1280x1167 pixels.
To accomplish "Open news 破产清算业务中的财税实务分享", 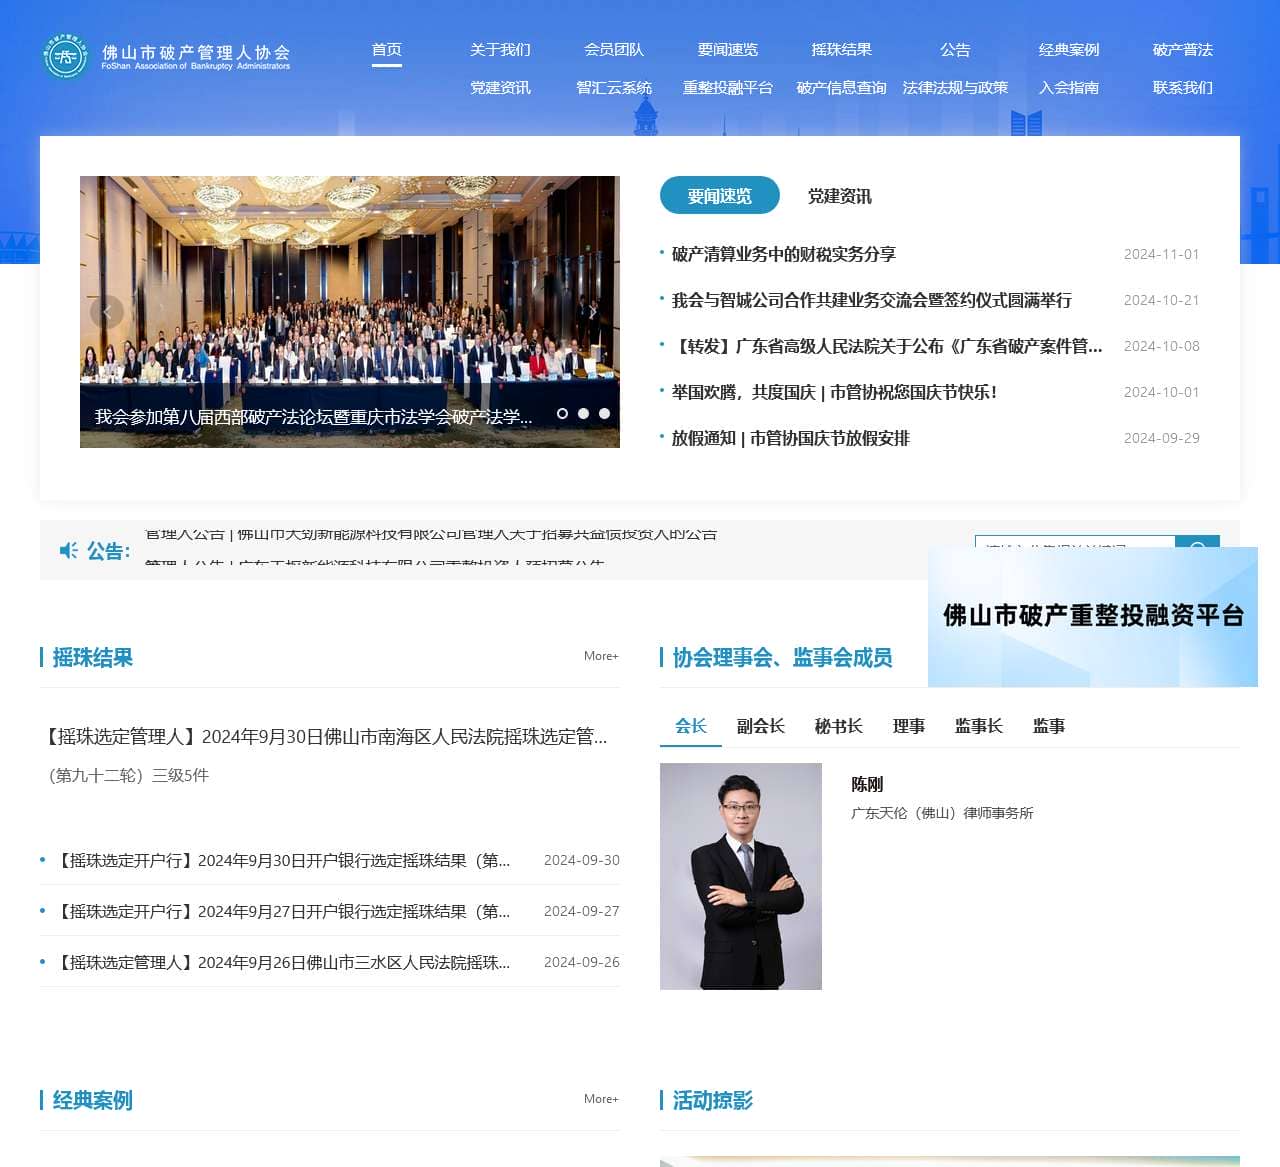I will pyautogui.click(x=784, y=254).
